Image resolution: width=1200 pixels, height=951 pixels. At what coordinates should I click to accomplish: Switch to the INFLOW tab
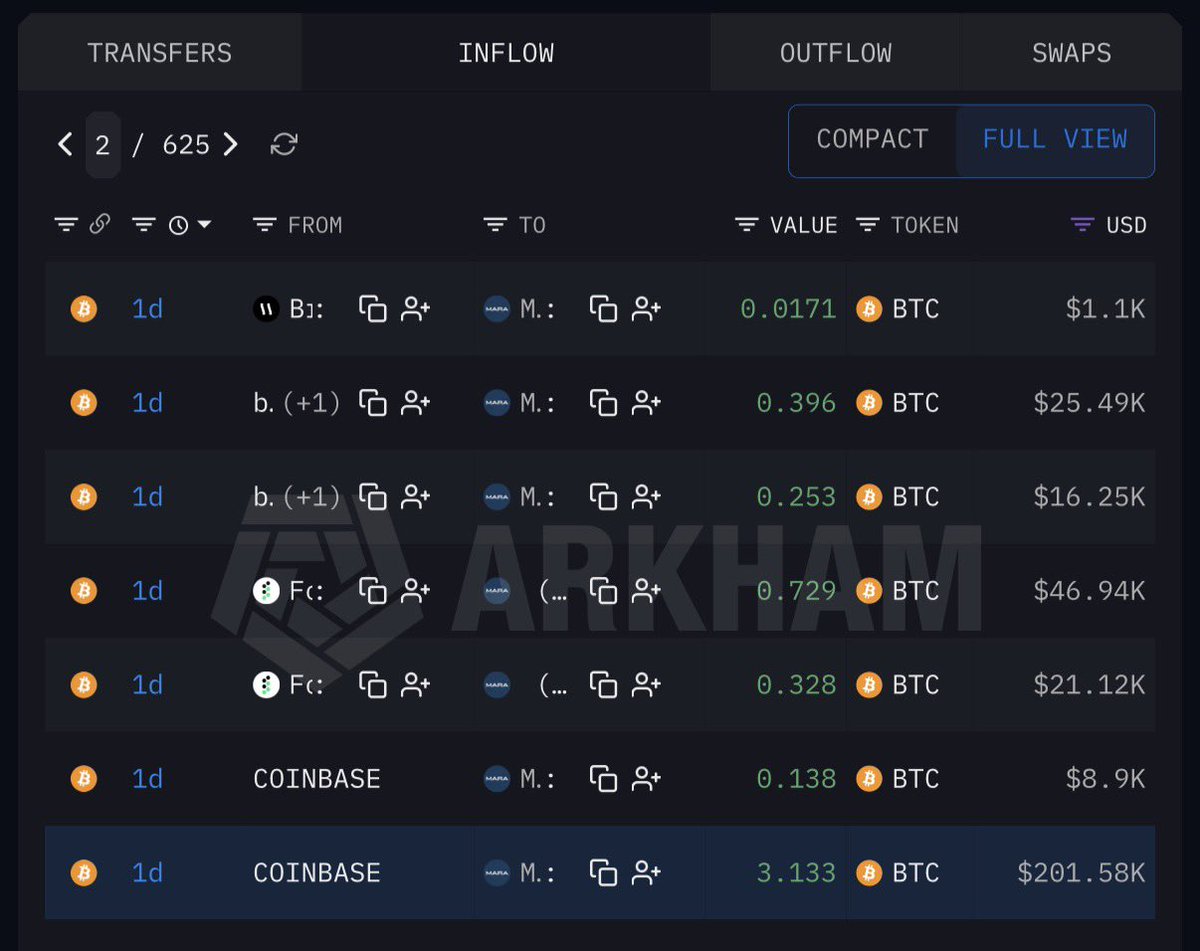(x=506, y=53)
